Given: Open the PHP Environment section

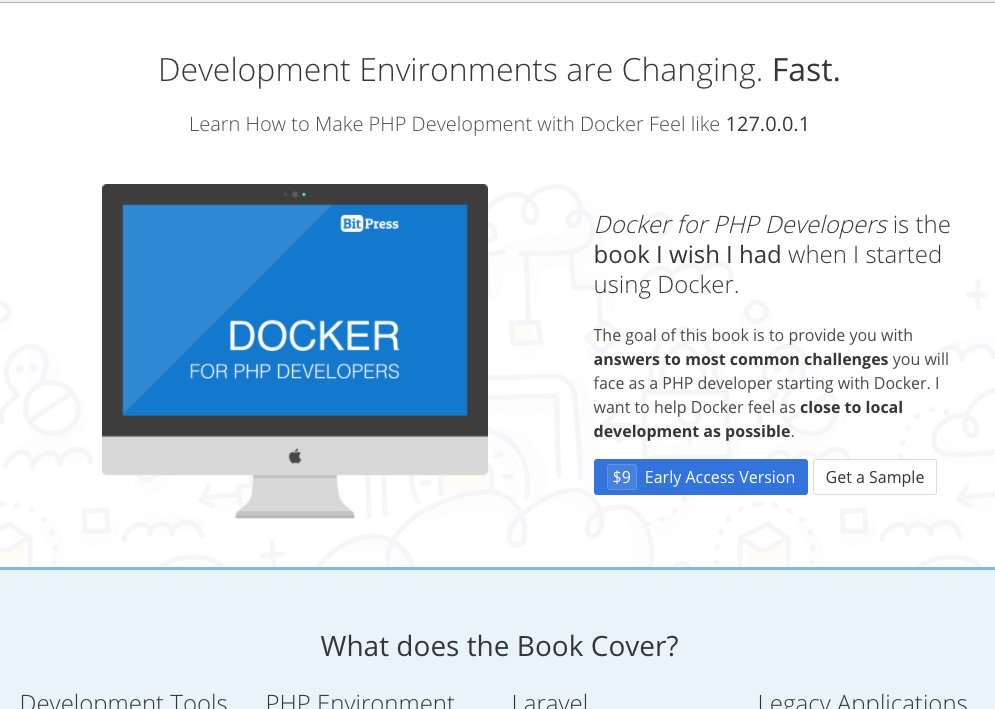Looking at the screenshot, I should [359, 700].
